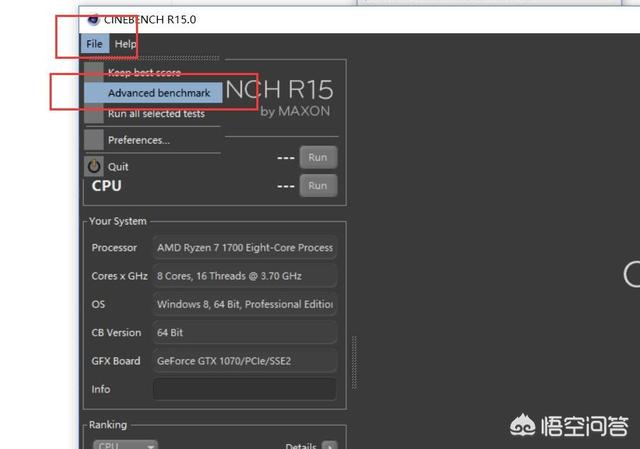Toggle Keep best score menu entry
The image size is (640, 449).
pos(153,72)
